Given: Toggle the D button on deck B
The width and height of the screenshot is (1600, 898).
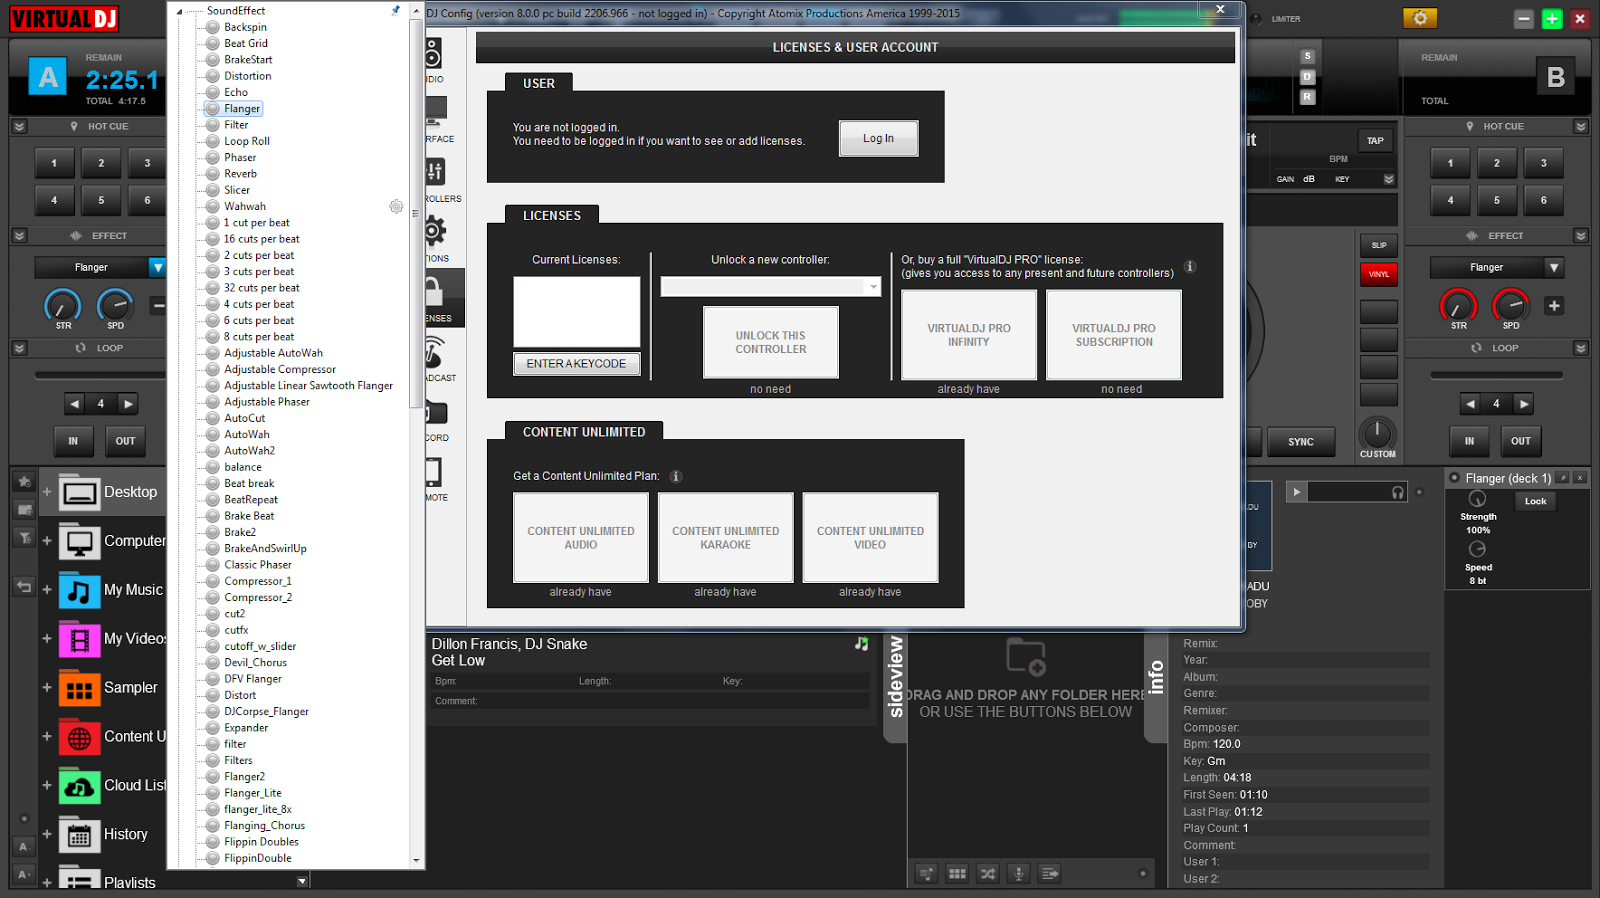Looking at the screenshot, I should point(1307,77).
